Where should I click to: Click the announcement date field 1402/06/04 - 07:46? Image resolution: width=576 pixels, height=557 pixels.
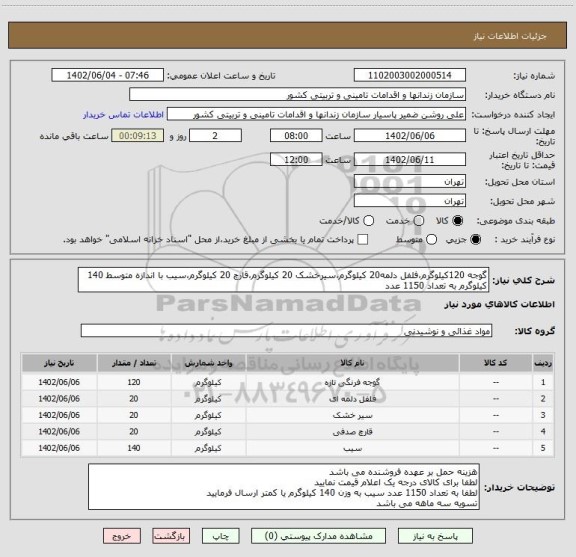coord(108,75)
